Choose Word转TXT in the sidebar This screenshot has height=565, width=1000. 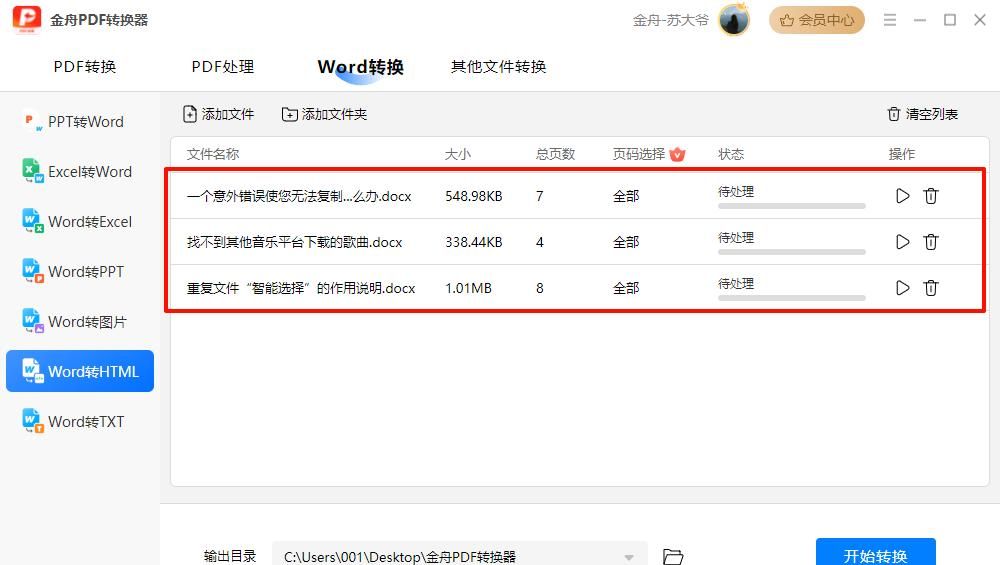coord(80,422)
